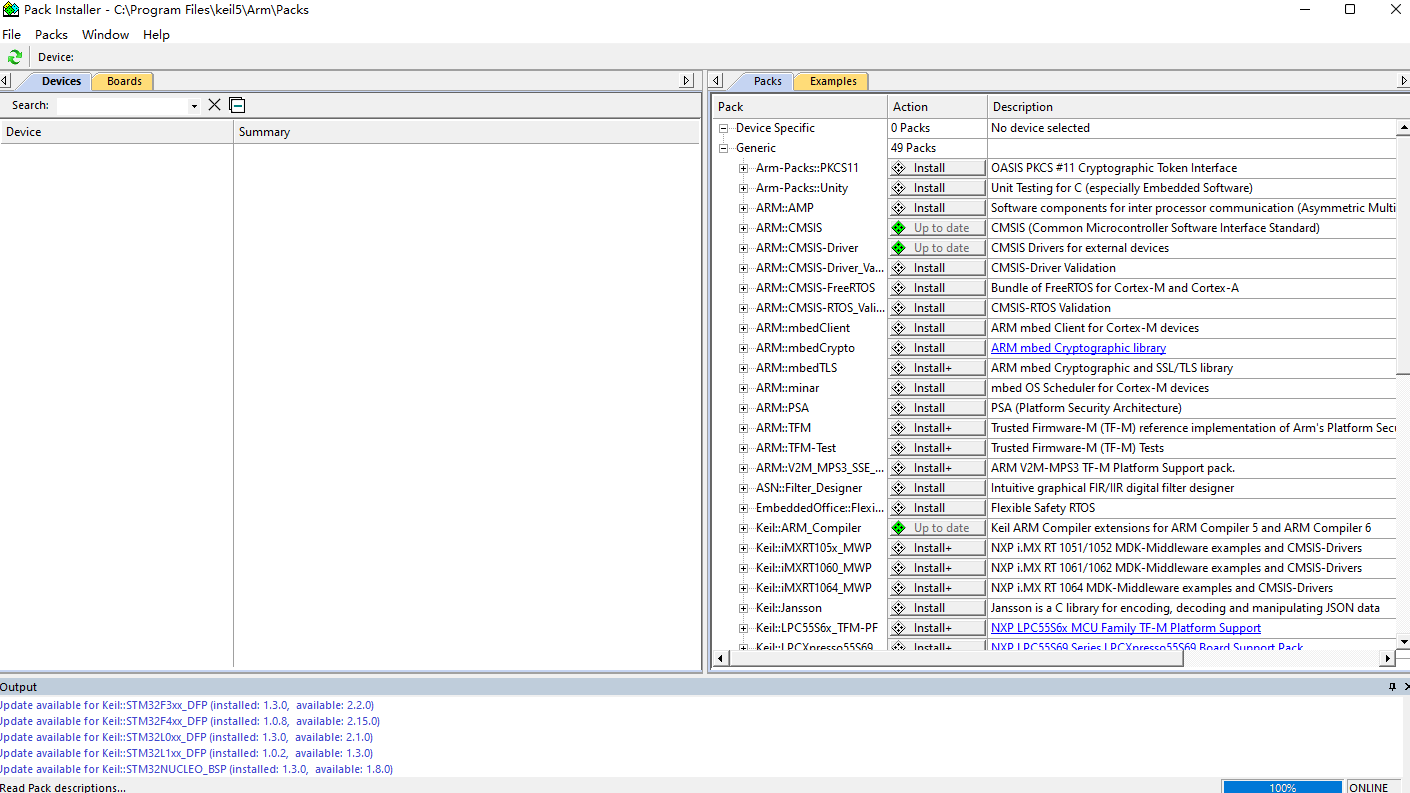Switch to the Packs tab
Viewport: 1410px width, 793px height.
[767, 81]
